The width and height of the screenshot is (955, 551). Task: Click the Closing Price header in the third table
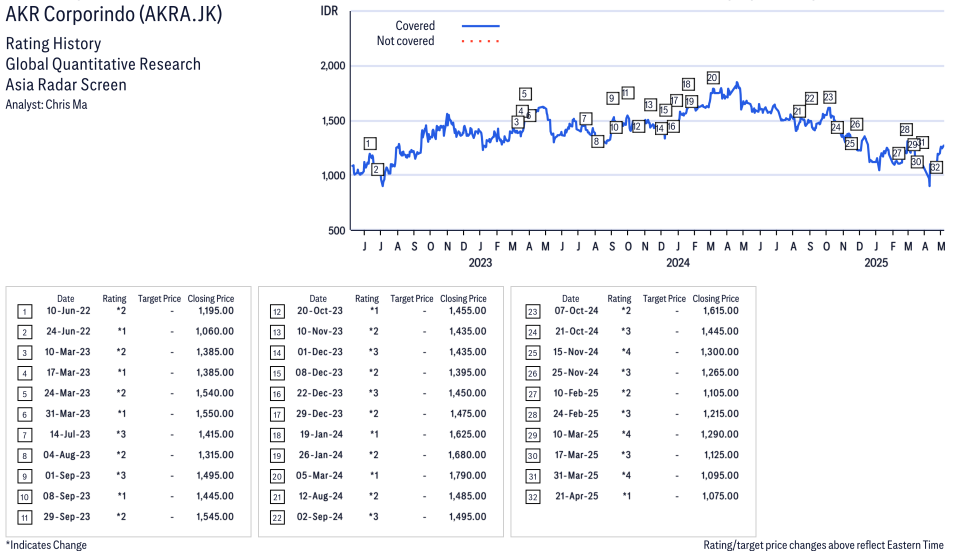pos(716,299)
